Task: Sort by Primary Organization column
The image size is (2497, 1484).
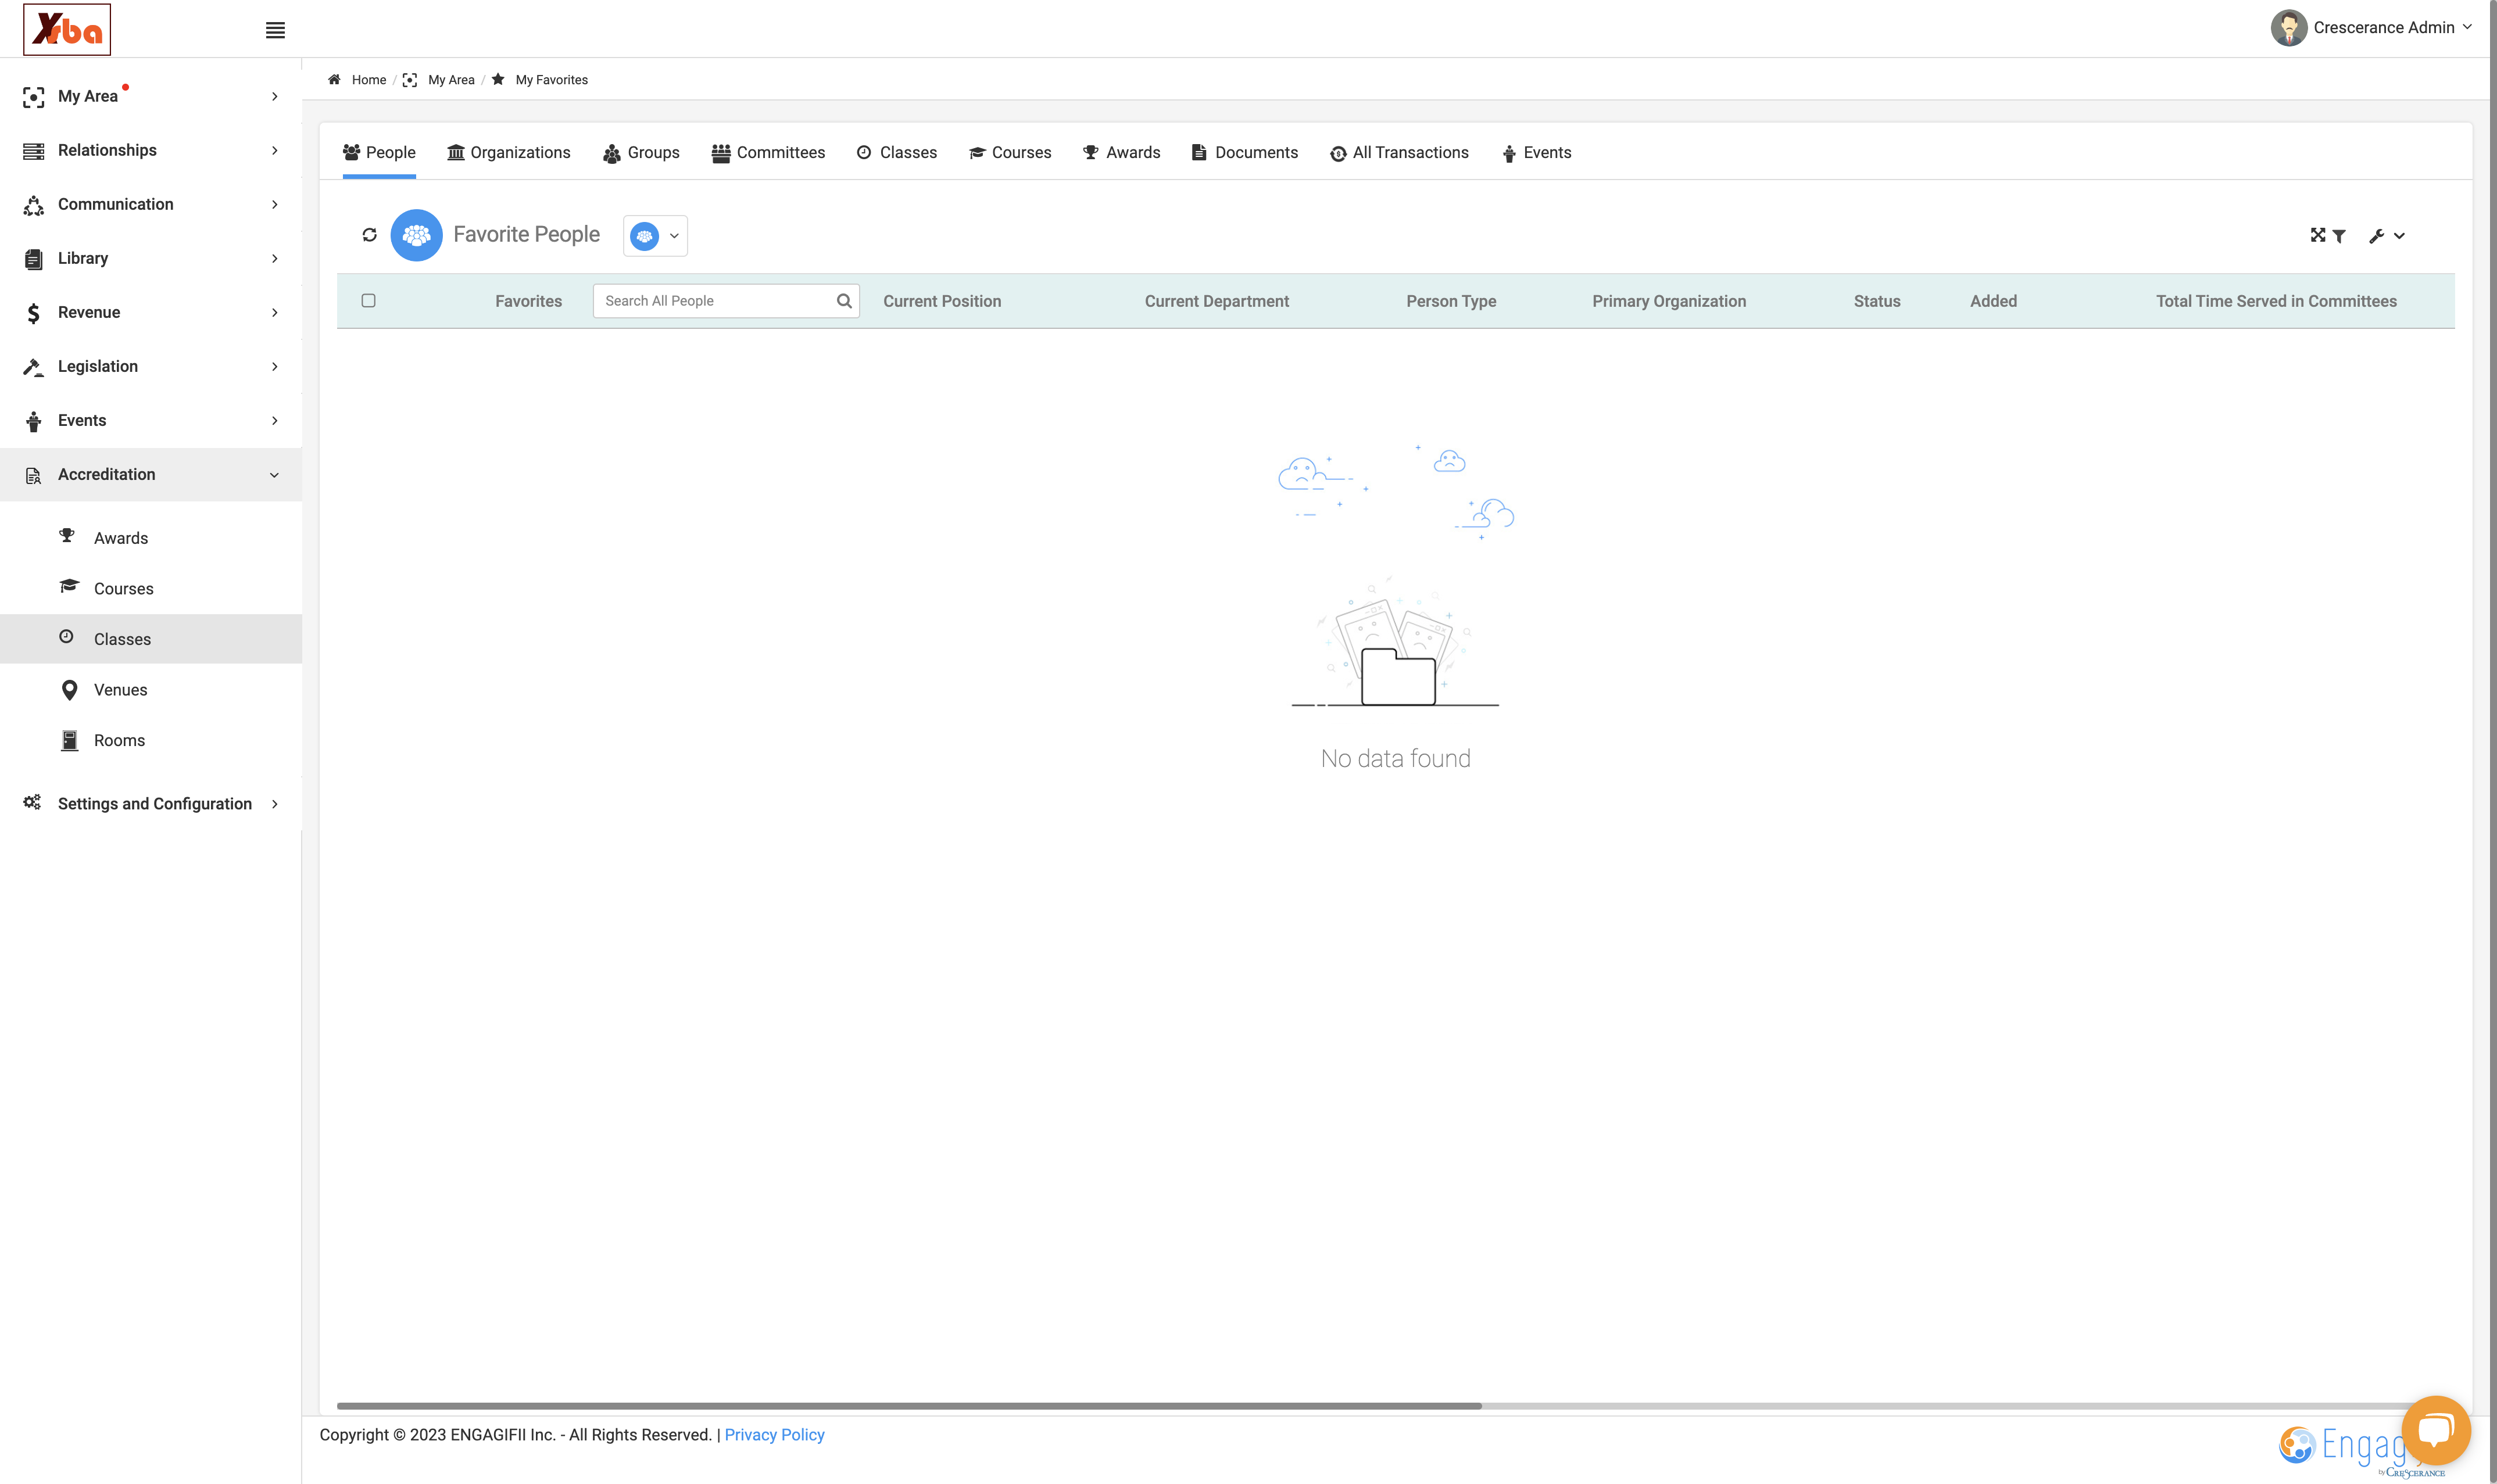Action: [x=1669, y=301]
